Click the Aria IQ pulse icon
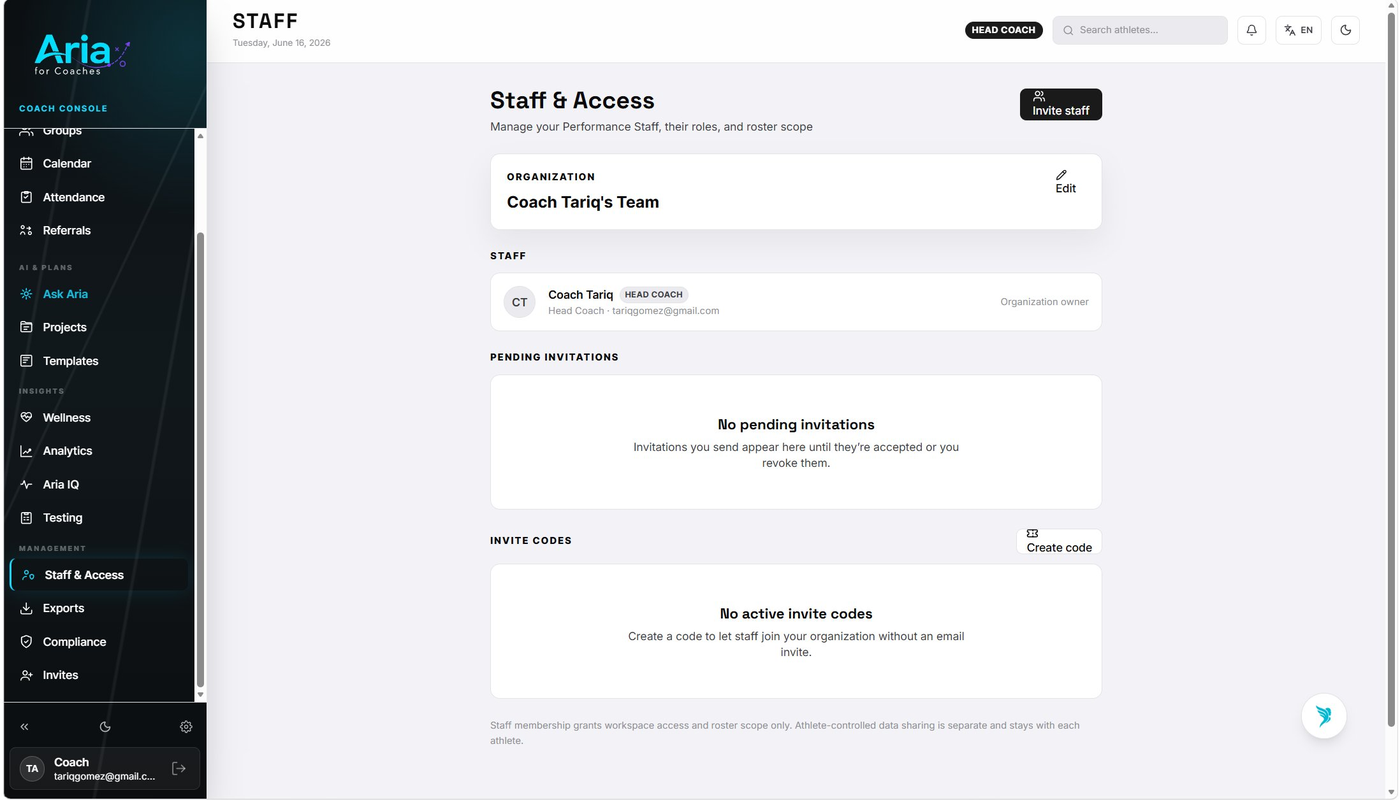Viewport: 1400px width, 800px height. point(27,484)
